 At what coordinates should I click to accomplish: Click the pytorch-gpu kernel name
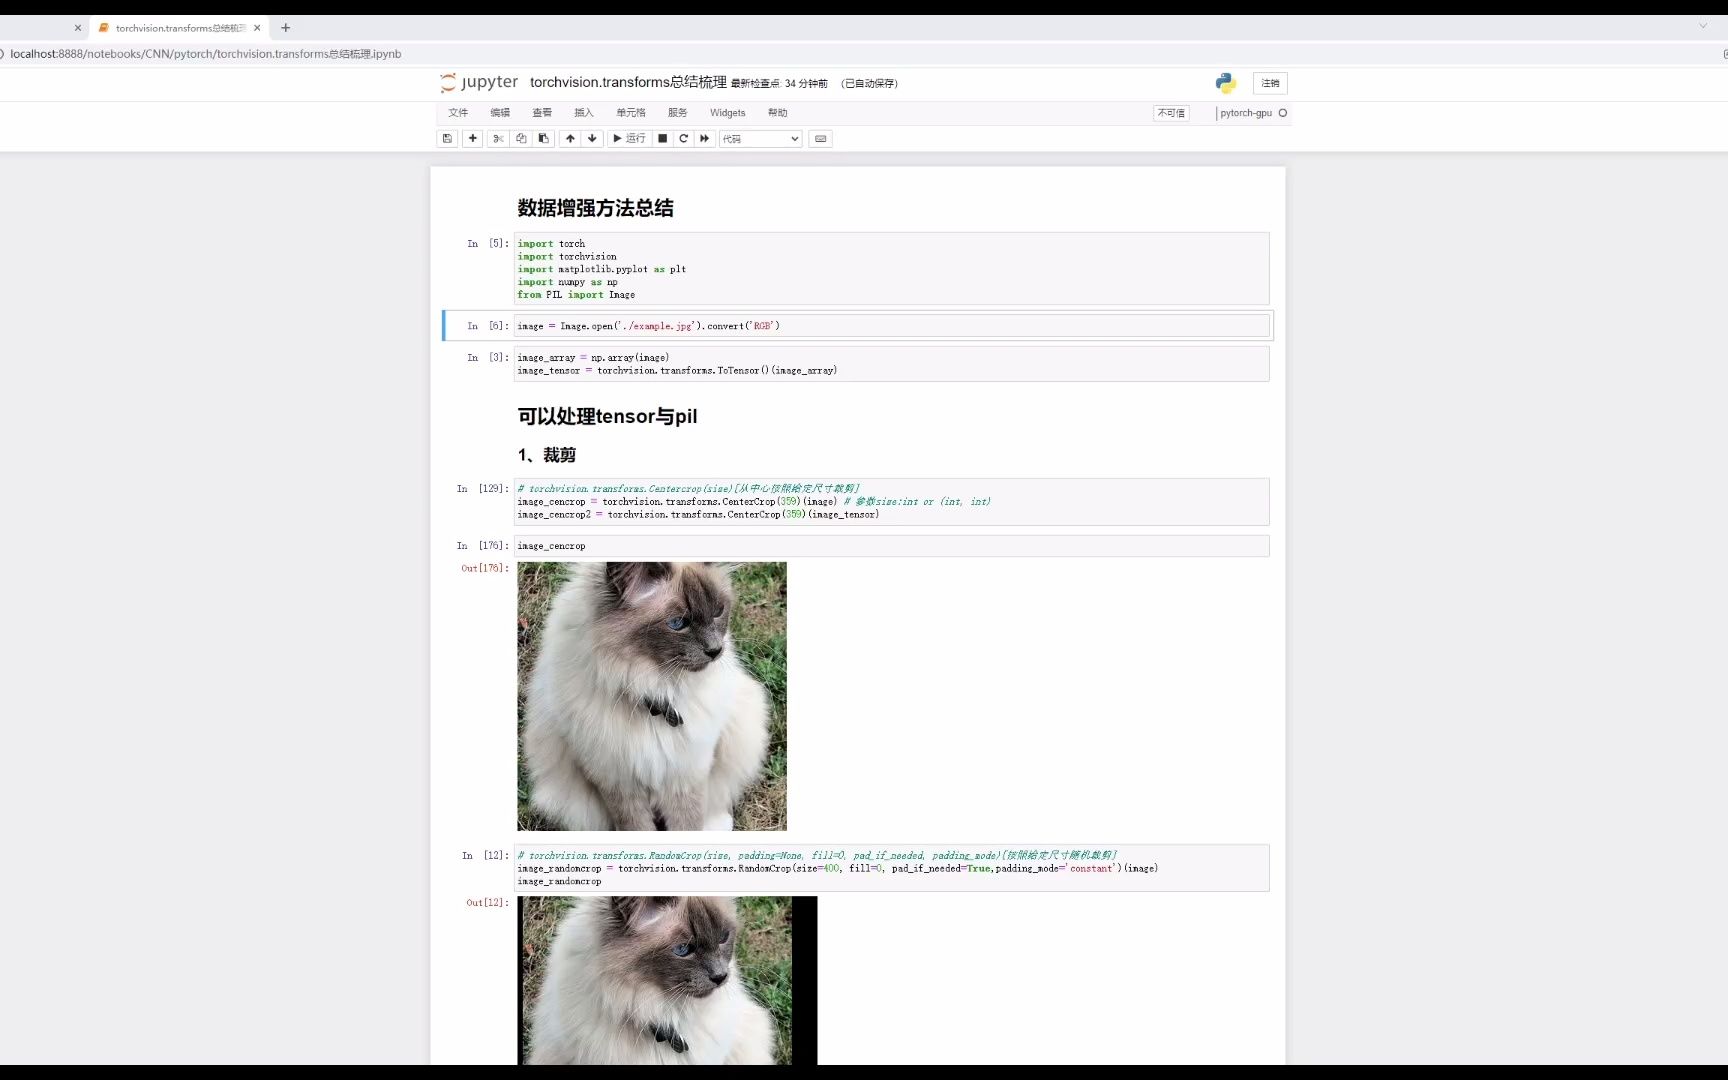coord(1246,113)
